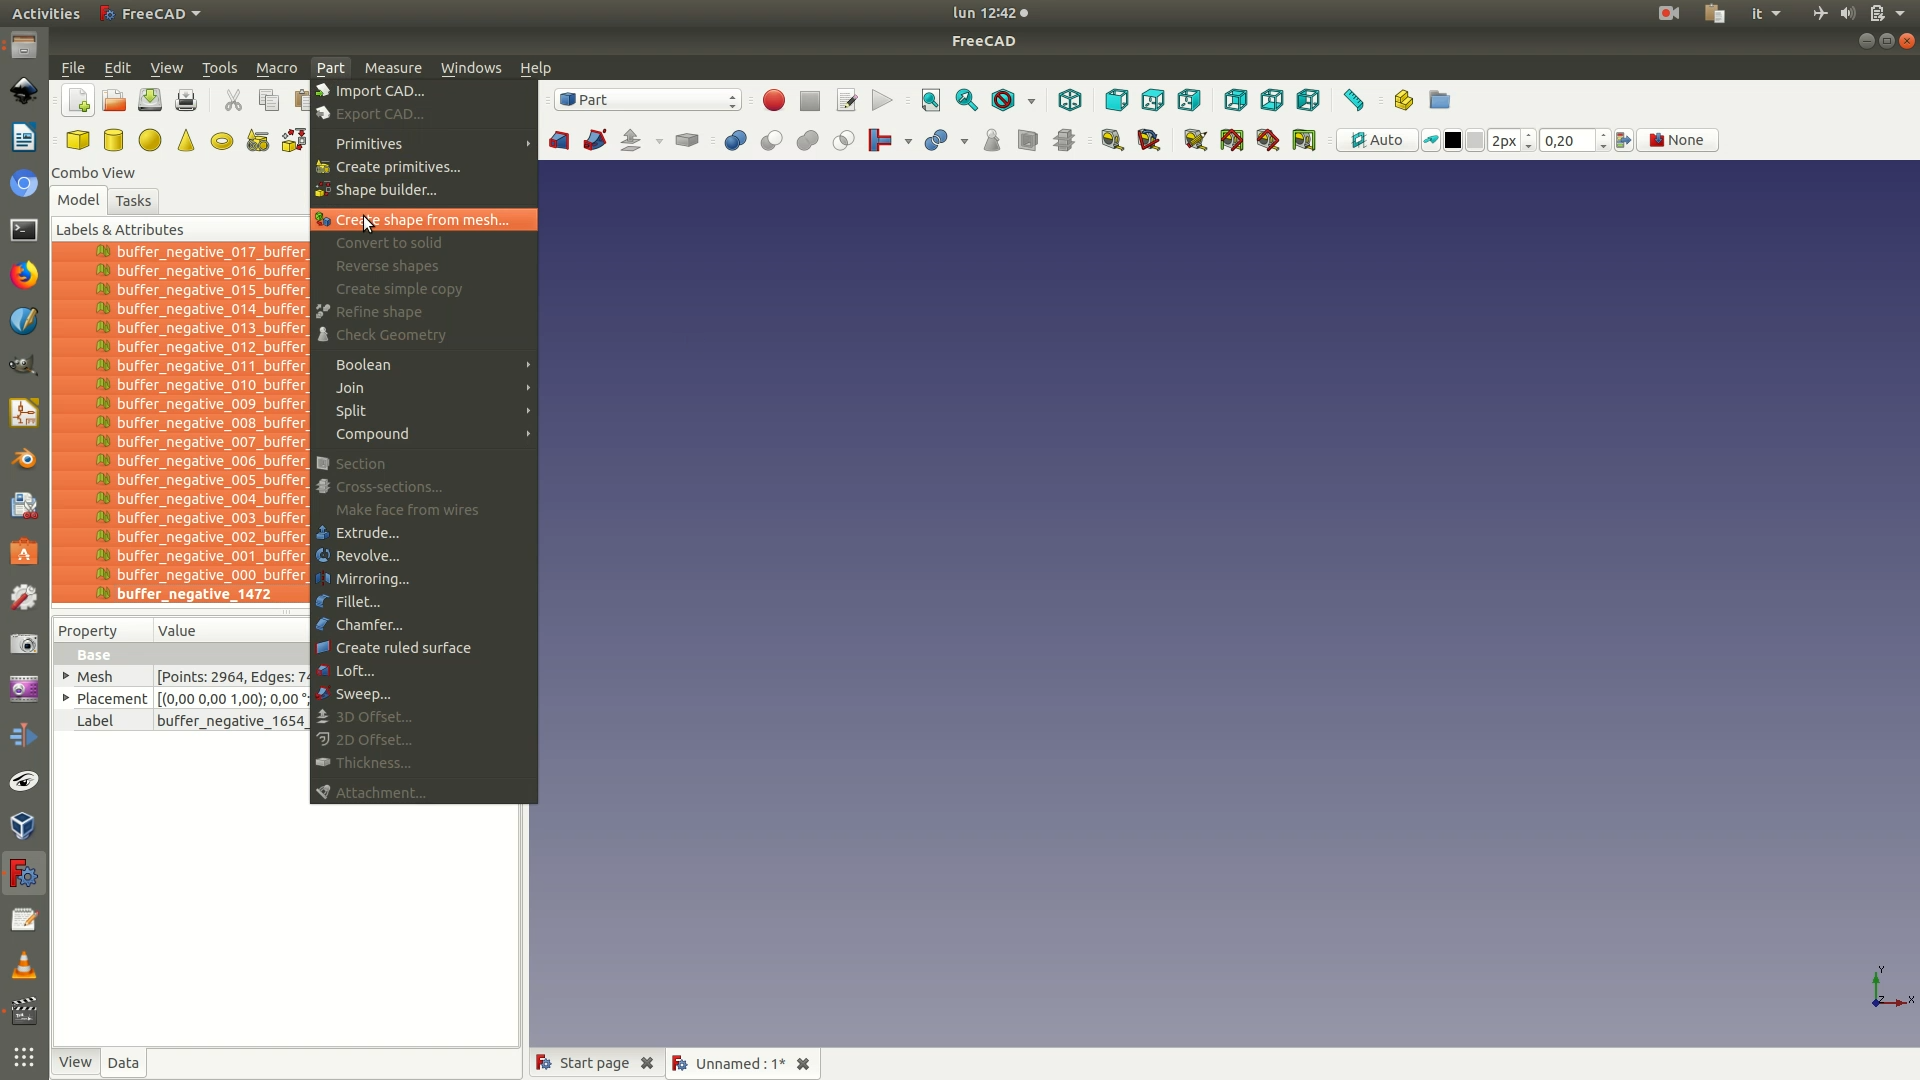Click the Boolean union spheres icon
This screenshot has height=1080, width=1920.
click(x=808, y=141)
